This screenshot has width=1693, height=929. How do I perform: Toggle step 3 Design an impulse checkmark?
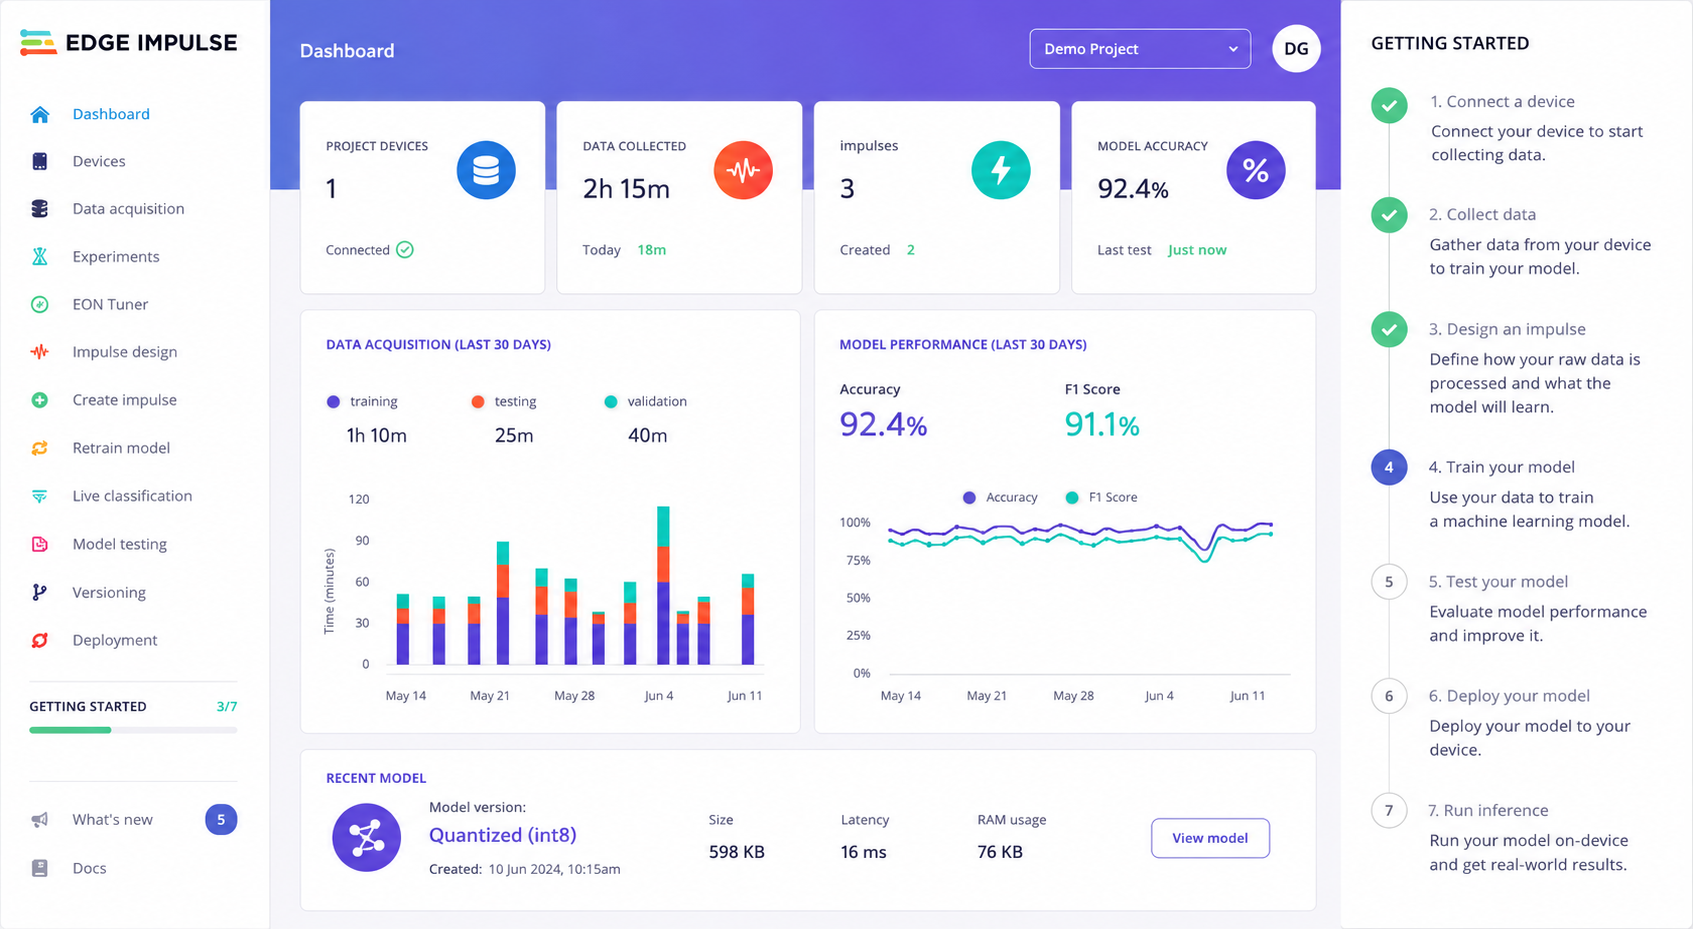1389,329
